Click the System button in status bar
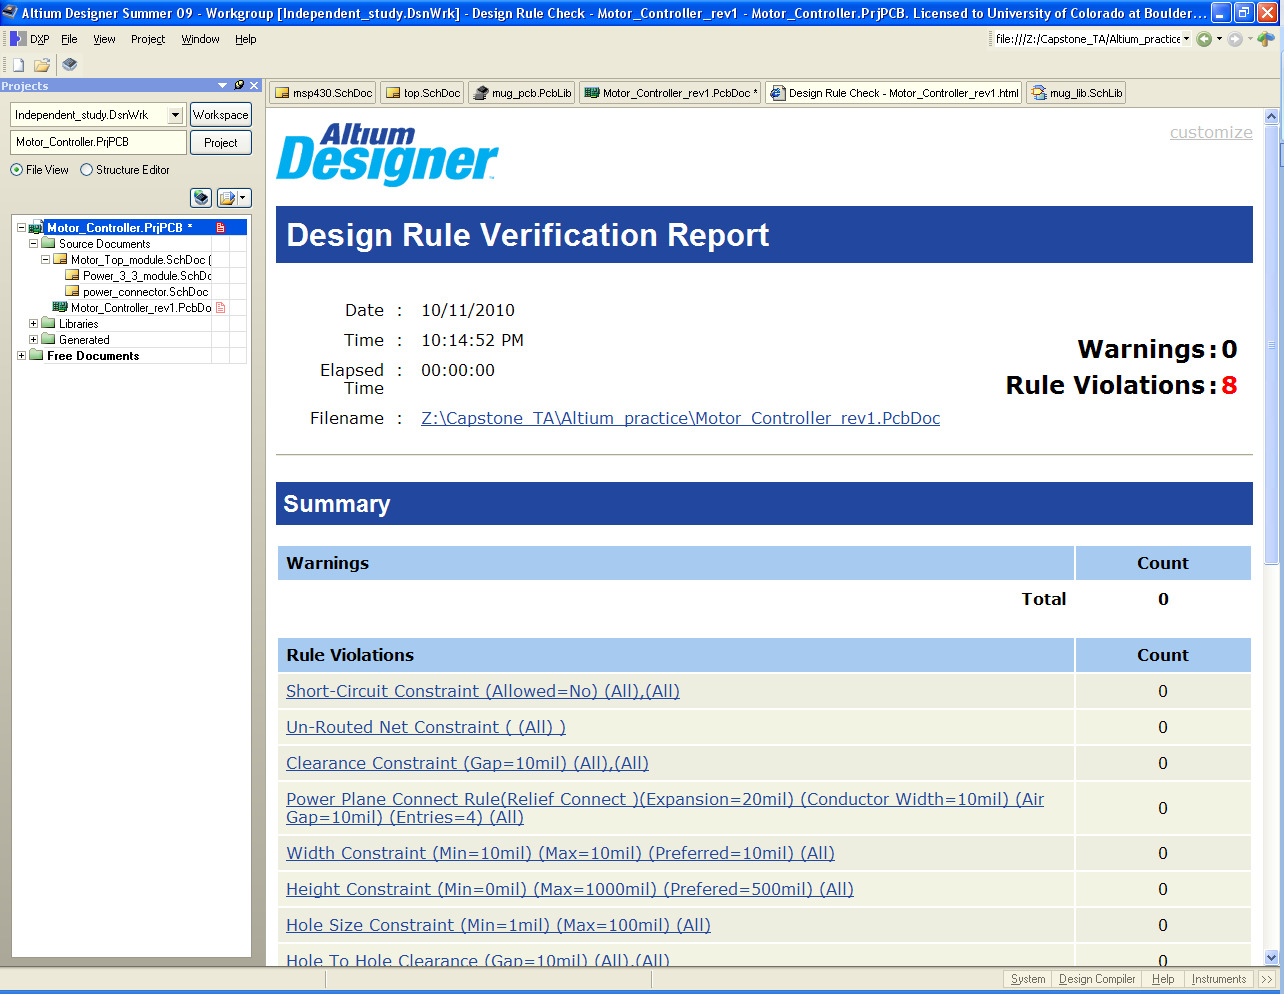Image resolution: width=1284 pixels, height=994 pixels. [1028, 980]
